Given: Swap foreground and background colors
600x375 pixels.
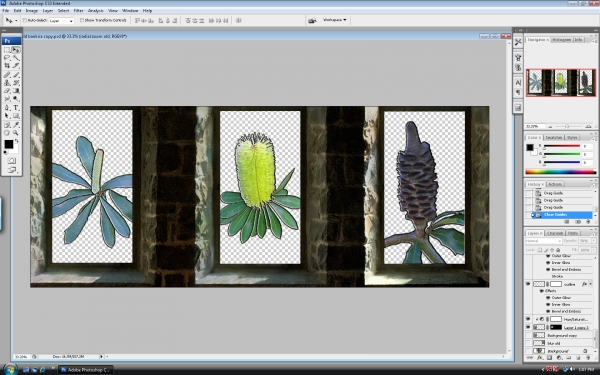Looking at the screenshot, I should 17,141.
